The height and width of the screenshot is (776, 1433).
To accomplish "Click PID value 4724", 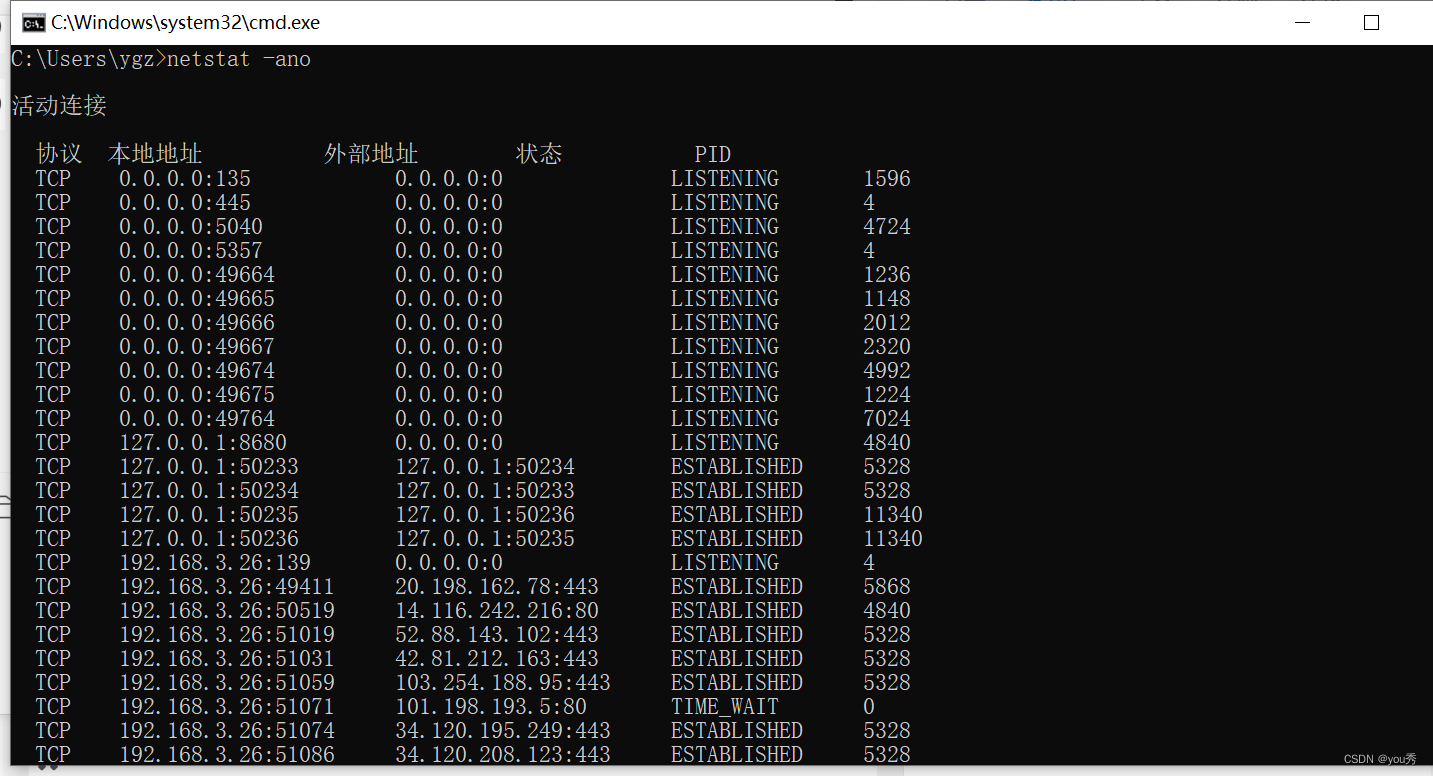I will (x=887, y=227).
